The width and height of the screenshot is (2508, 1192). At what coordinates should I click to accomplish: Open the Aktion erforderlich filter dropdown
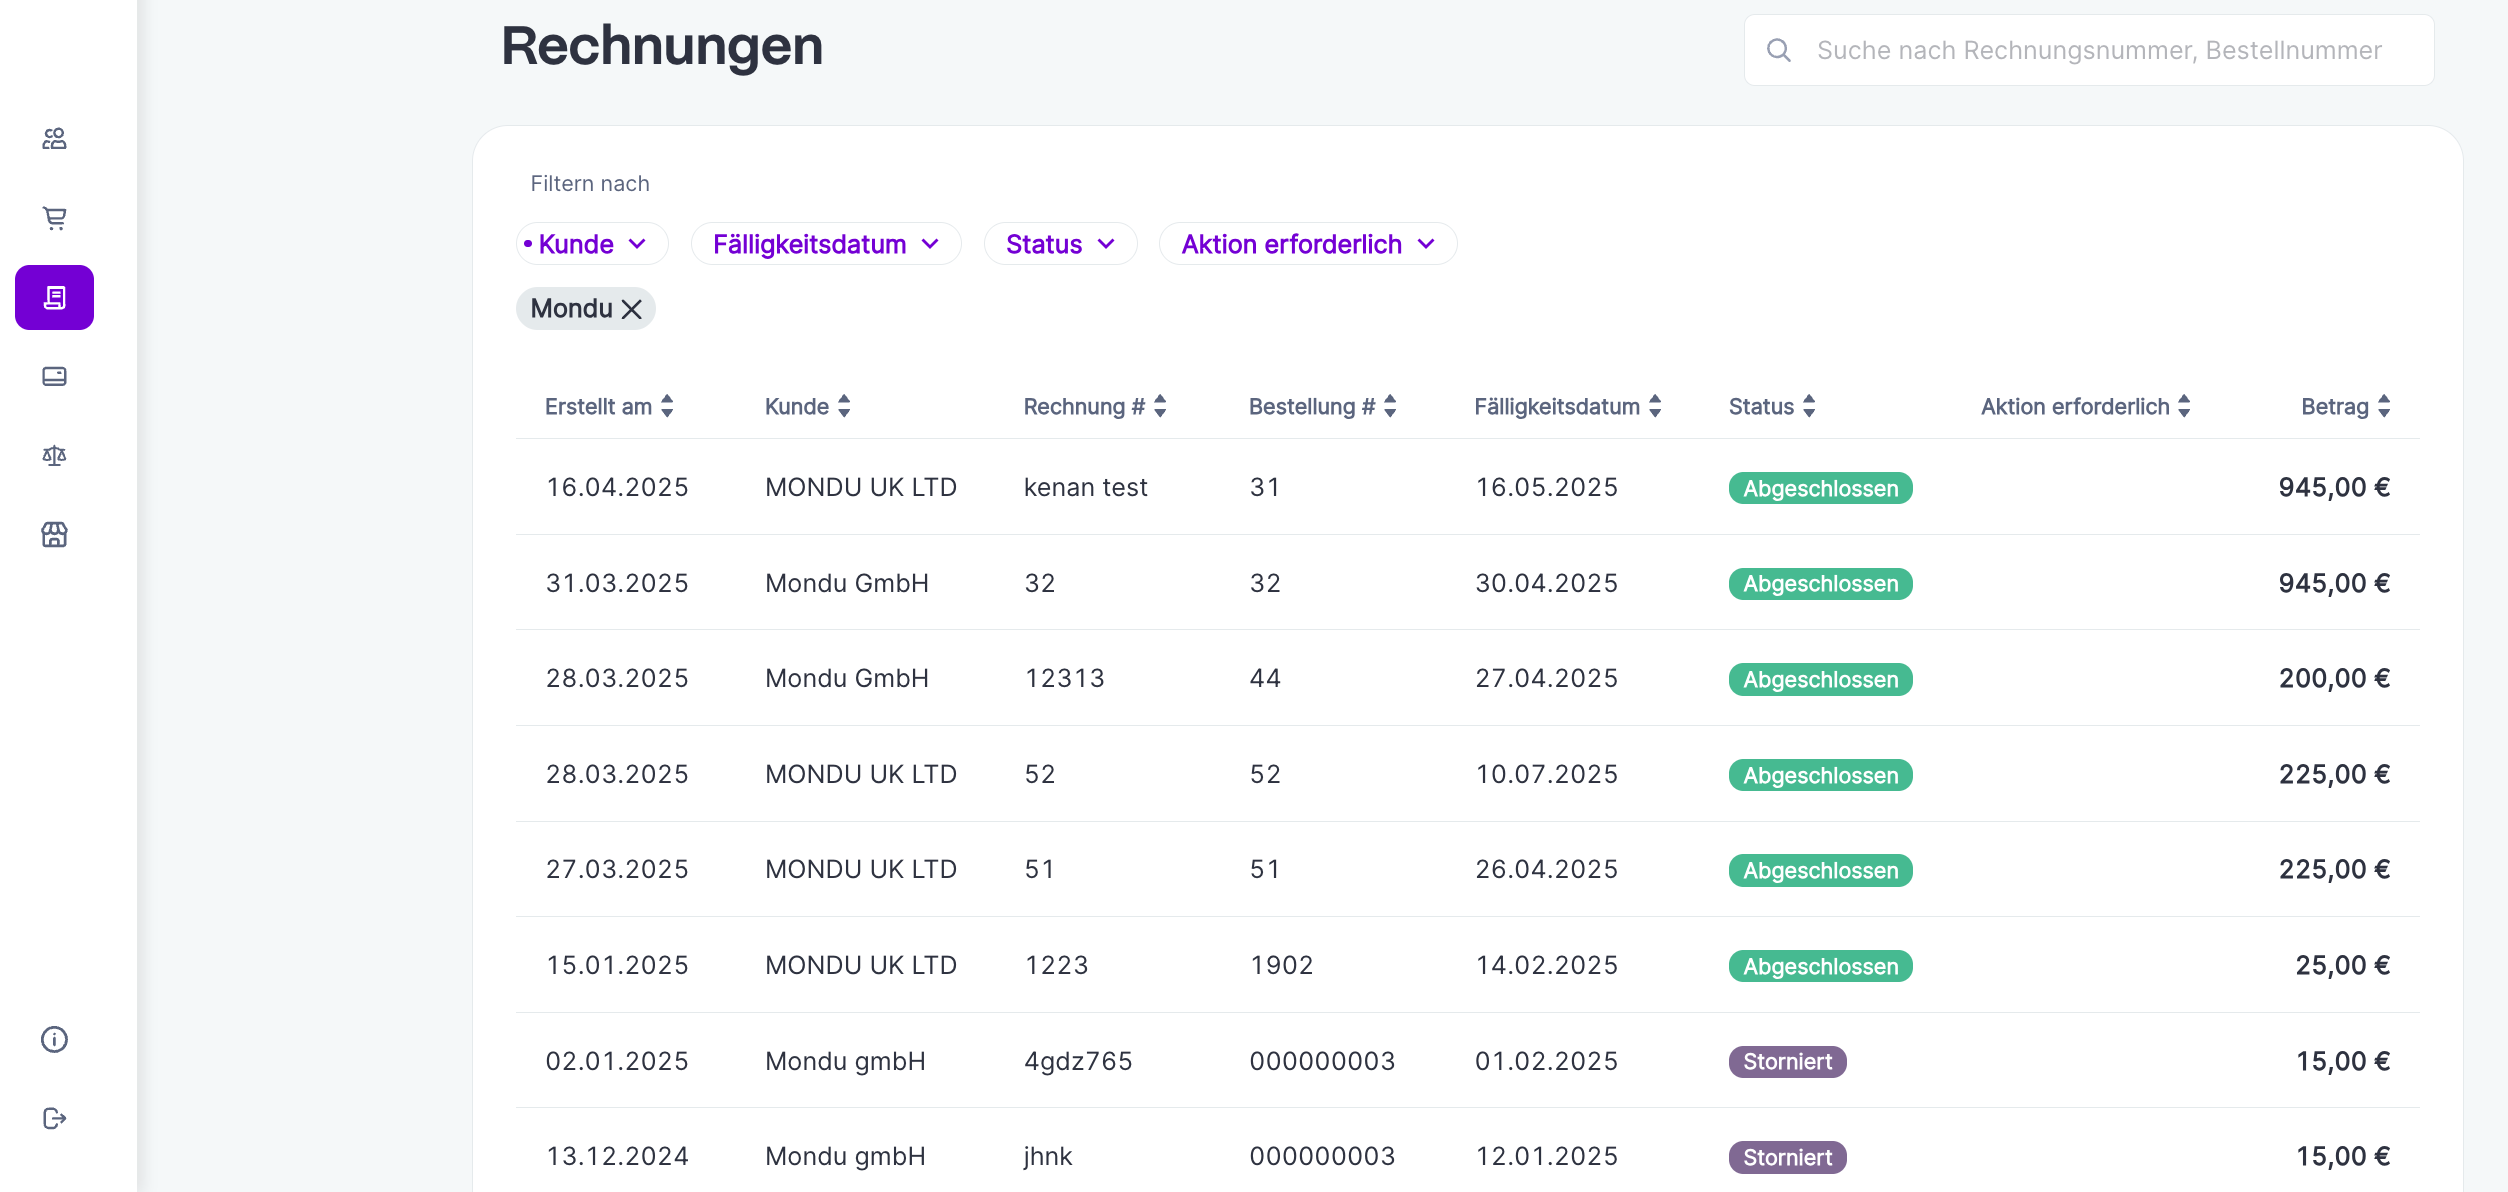coord(1308,244)
